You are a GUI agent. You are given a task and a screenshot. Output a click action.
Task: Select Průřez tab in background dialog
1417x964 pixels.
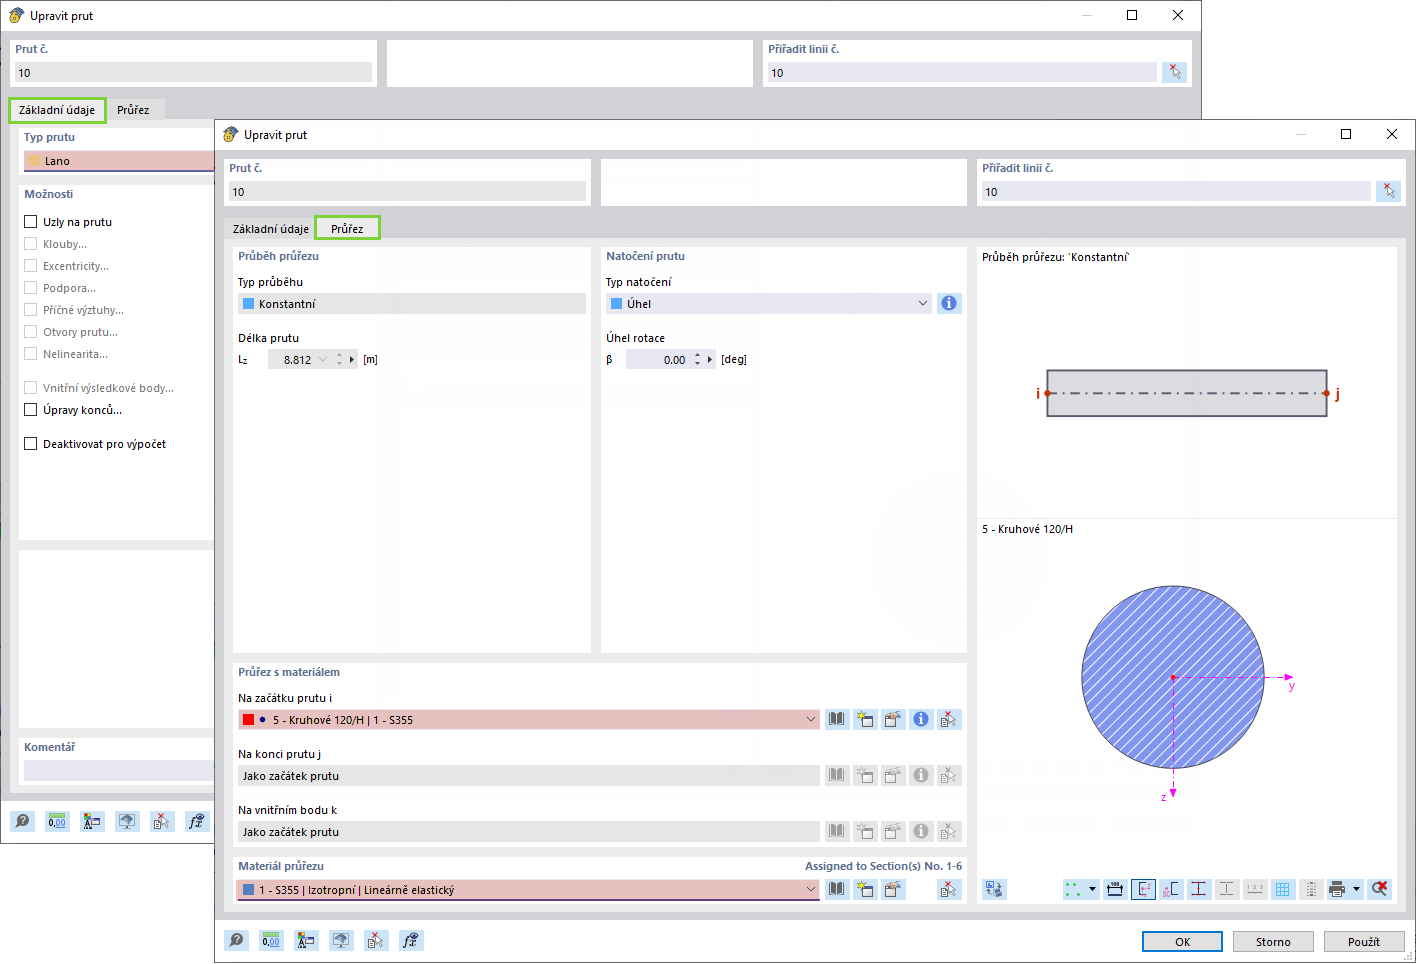pos(133,109)
